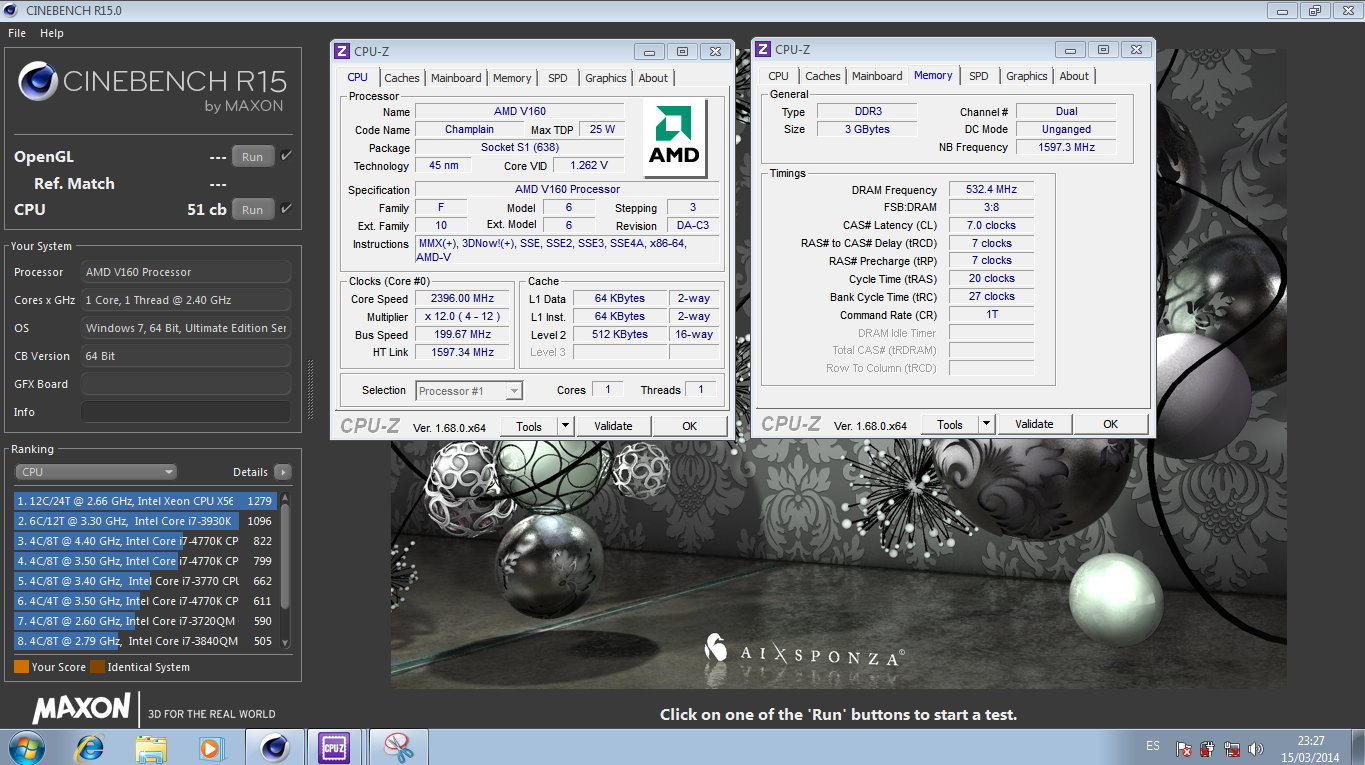The image size is (1365, 765).
Task: Select Graphics tab in right CPU-Z window
Action: [x=1027, y=76]
